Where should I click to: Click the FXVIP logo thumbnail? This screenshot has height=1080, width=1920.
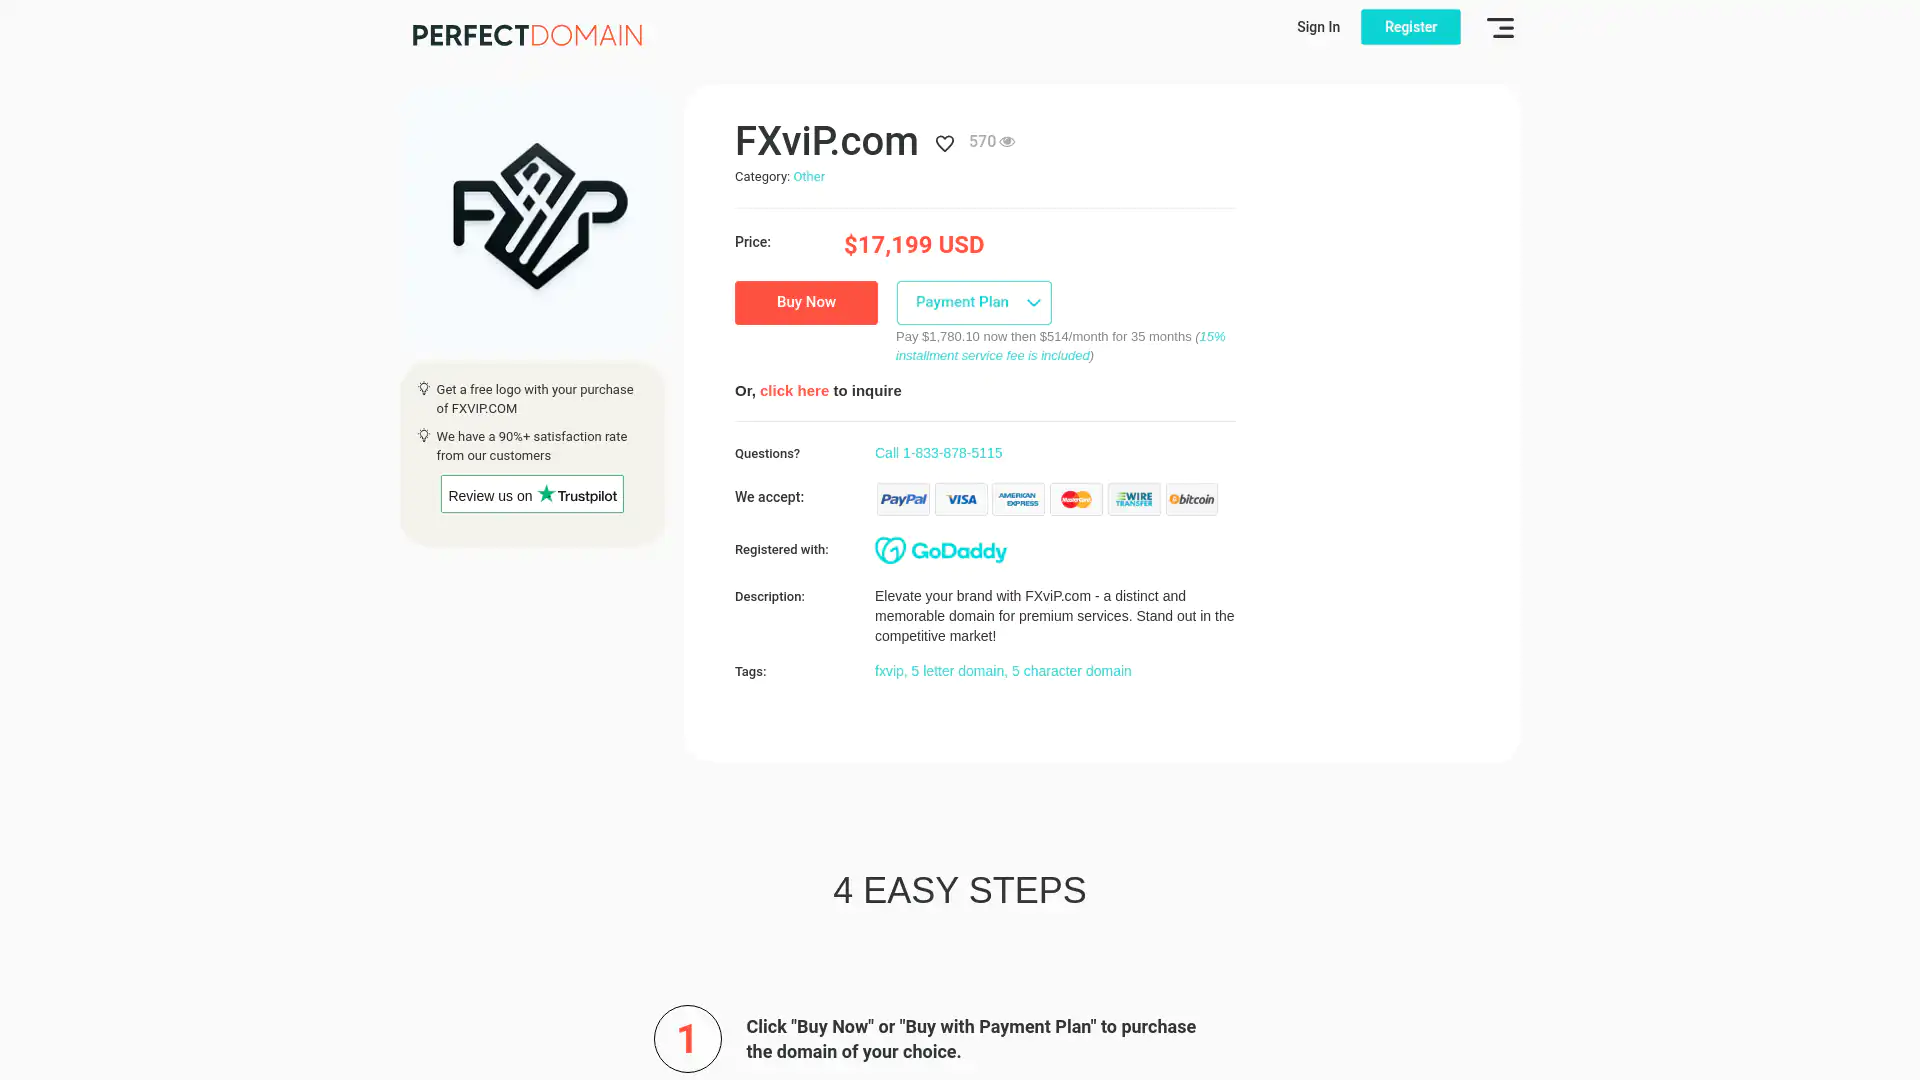[539, 216]
